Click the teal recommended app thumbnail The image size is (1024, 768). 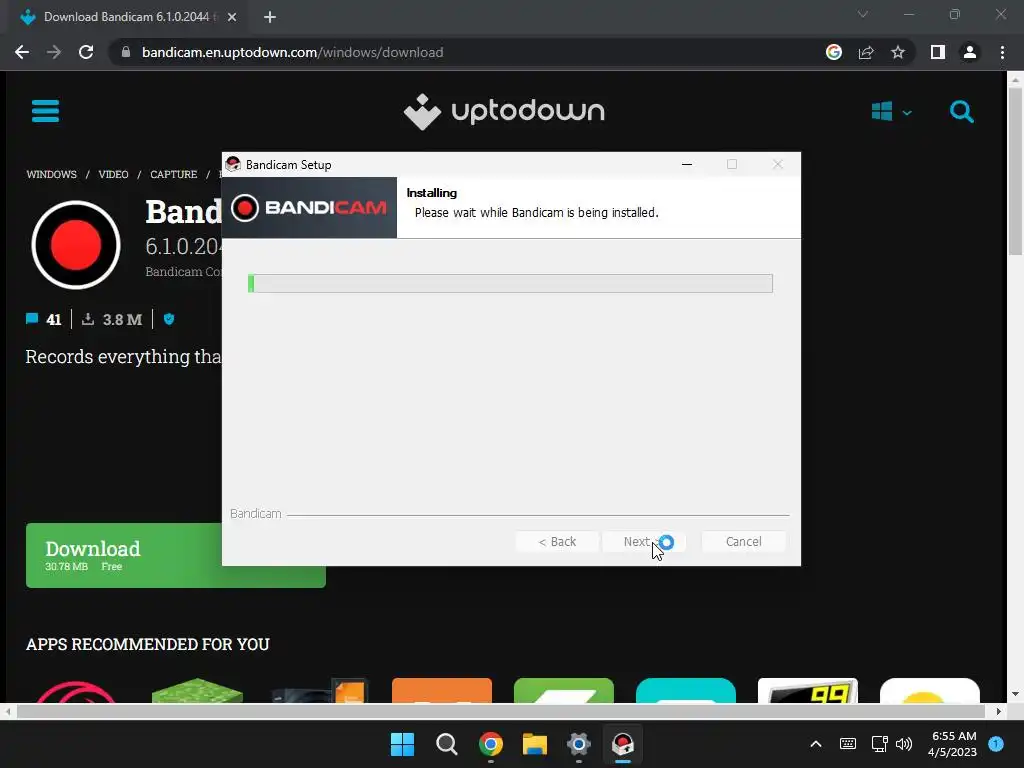coord(686,690)
